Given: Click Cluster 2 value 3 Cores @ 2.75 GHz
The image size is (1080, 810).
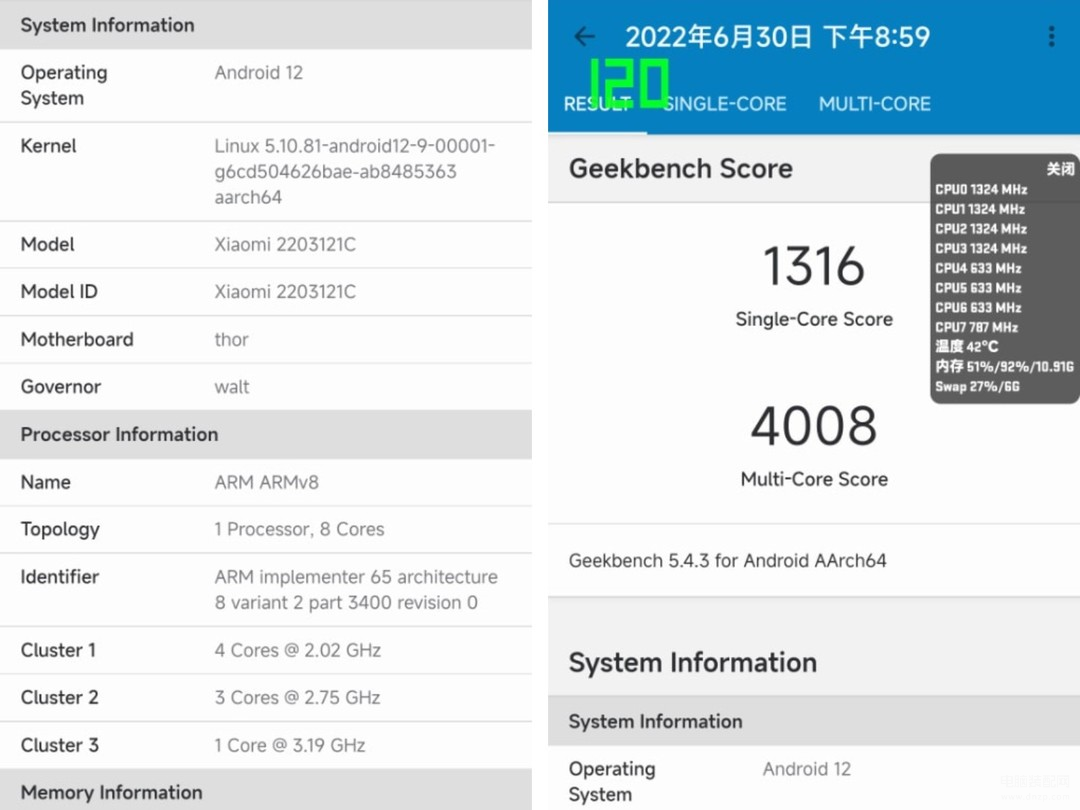Looking at the screenshot, I should coord(298,698).
